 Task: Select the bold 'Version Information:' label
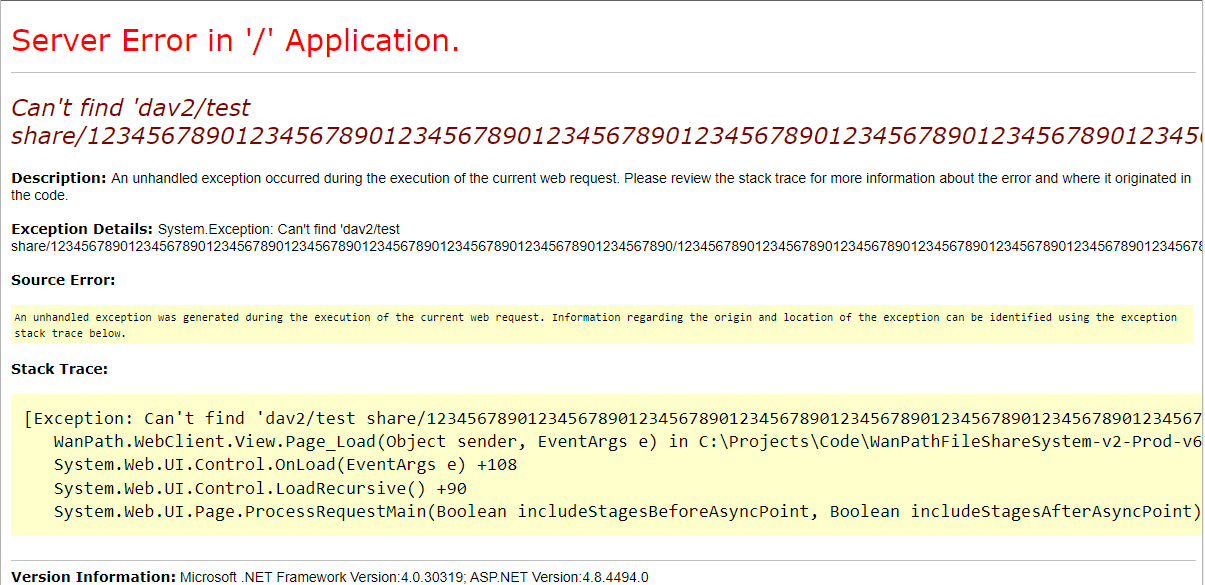pos(93,577)
